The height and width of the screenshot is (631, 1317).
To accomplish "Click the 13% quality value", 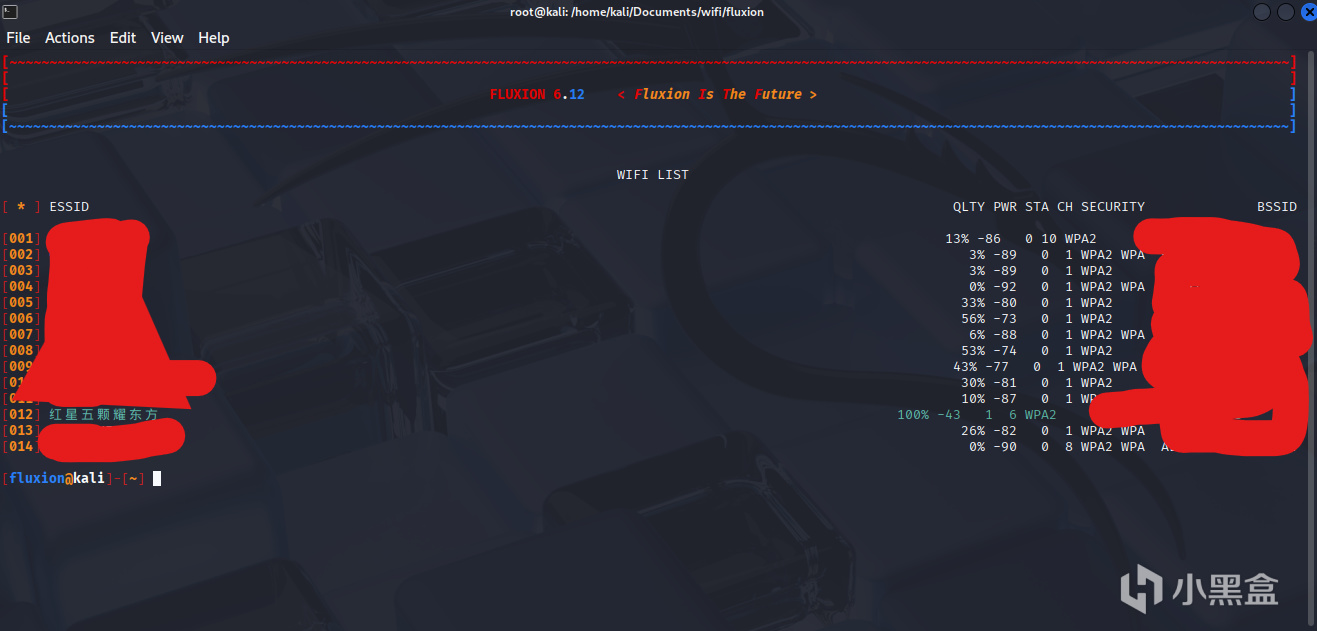I will (957, 239).
